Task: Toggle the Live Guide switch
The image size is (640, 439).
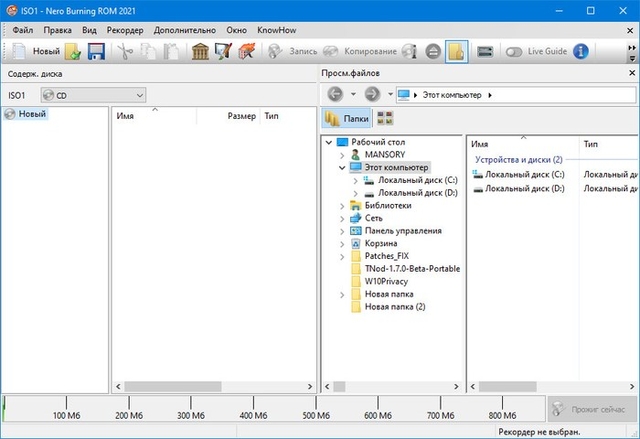Action: (x=515, y=51)
